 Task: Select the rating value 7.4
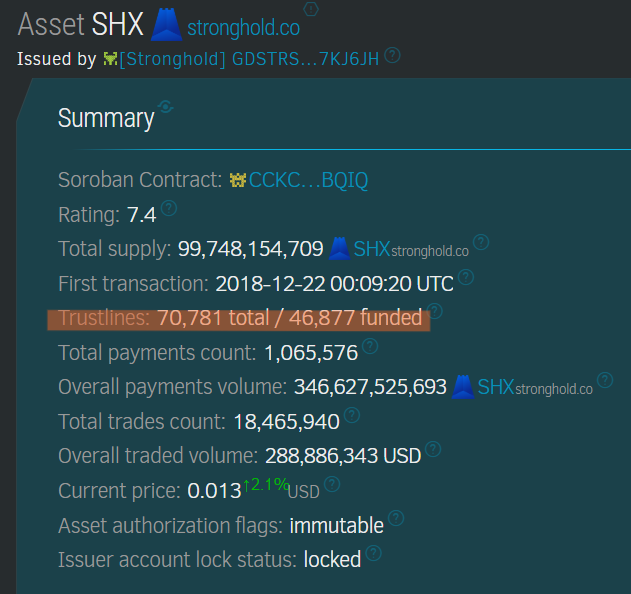tap(142, 215)
